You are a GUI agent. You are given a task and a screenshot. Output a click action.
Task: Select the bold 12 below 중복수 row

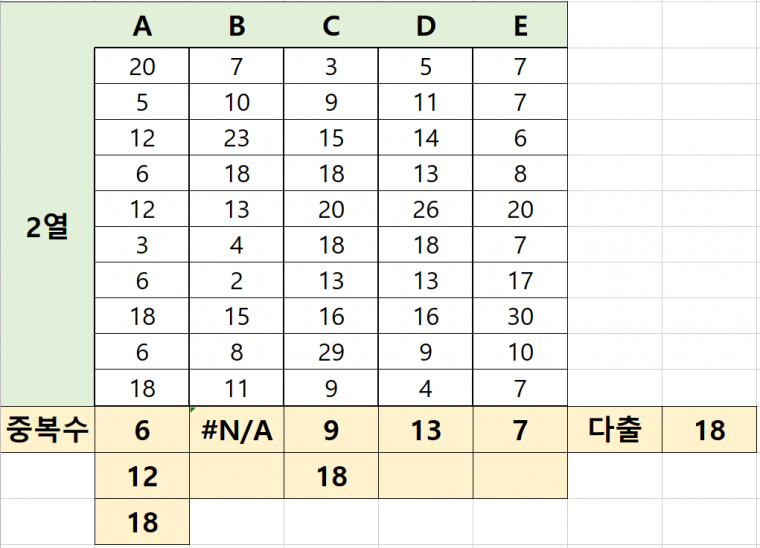click(142, 476)
